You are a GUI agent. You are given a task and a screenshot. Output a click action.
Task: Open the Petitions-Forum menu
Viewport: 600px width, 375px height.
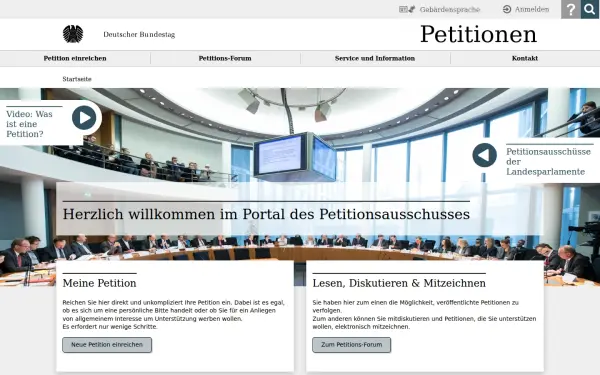(x=225, y=58)
